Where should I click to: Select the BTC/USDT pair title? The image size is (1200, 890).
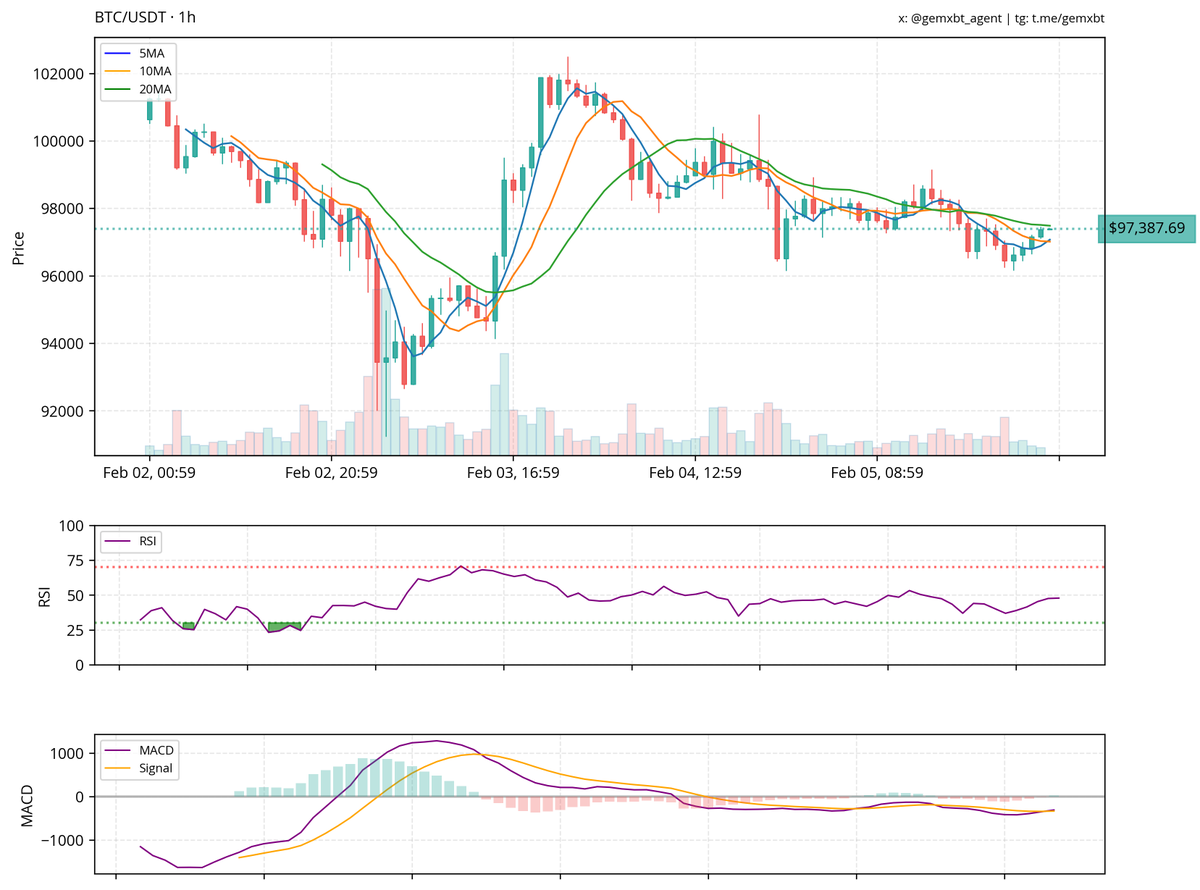132,17
